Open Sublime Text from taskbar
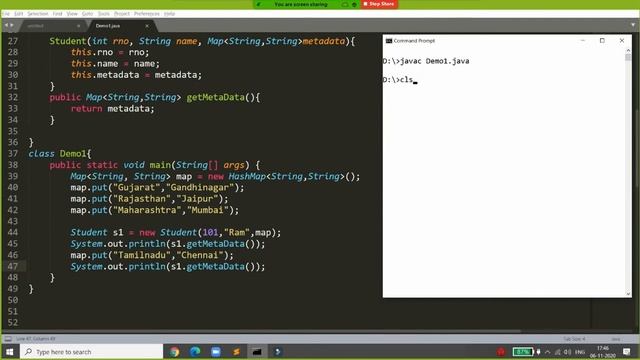The height and width of the screenshot is (360, 640). (x=236, y=351)
